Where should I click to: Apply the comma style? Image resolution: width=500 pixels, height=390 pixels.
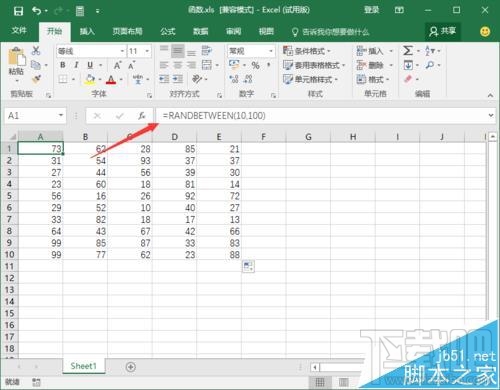tap(268, 65)
